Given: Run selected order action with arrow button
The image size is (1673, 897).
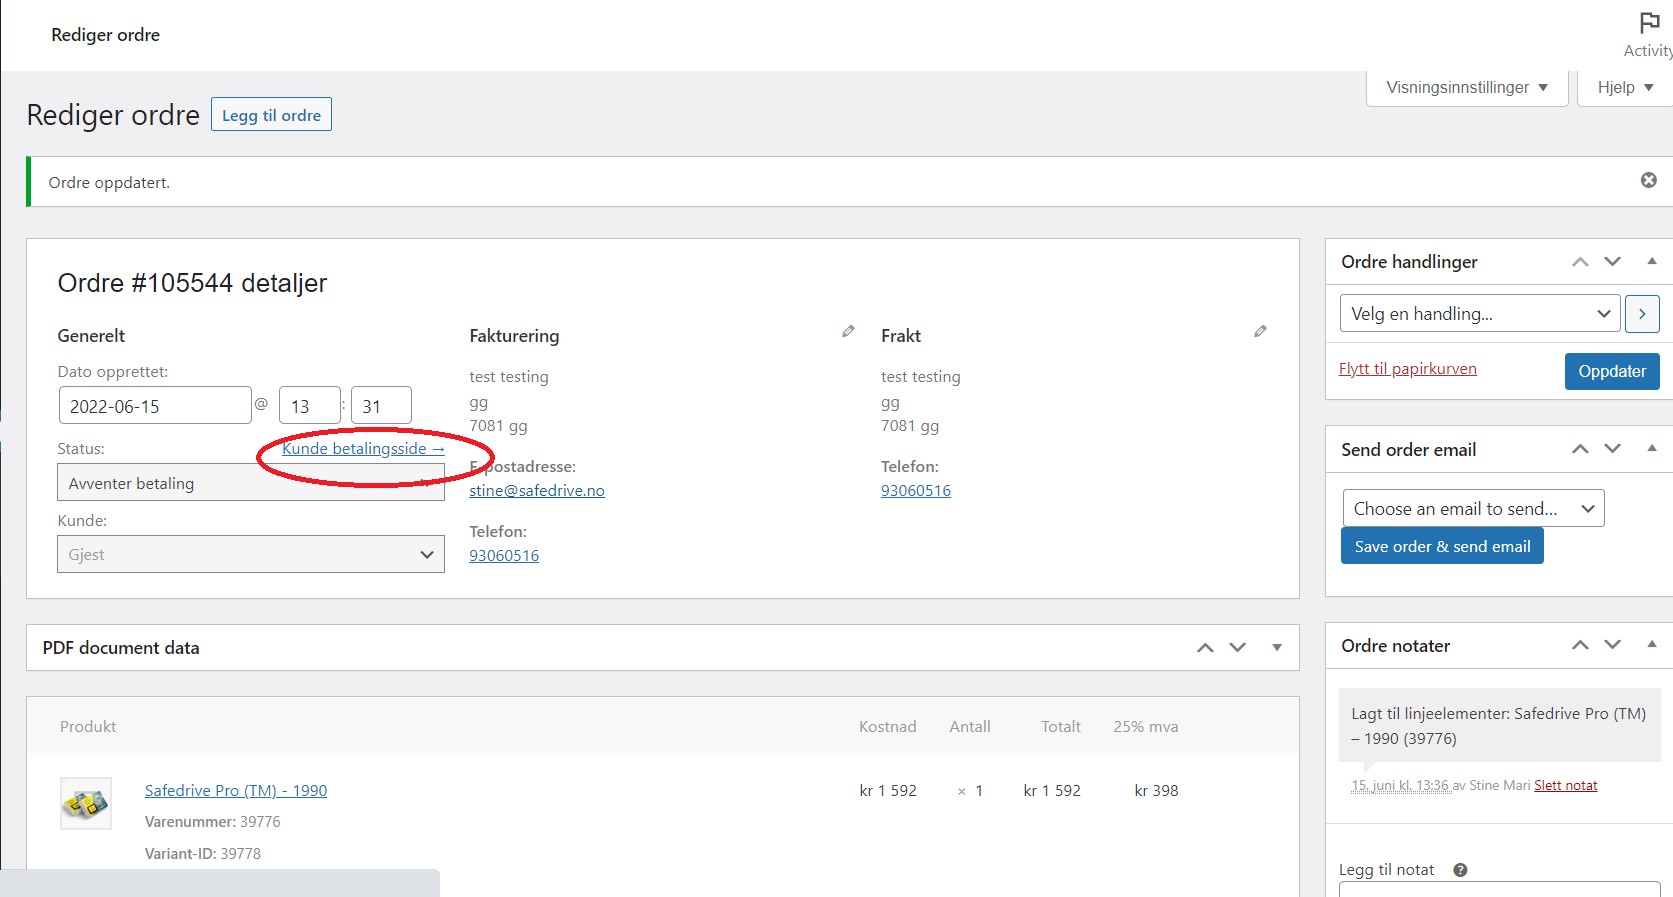Looking at the screenshot, I should (1642, 314).
